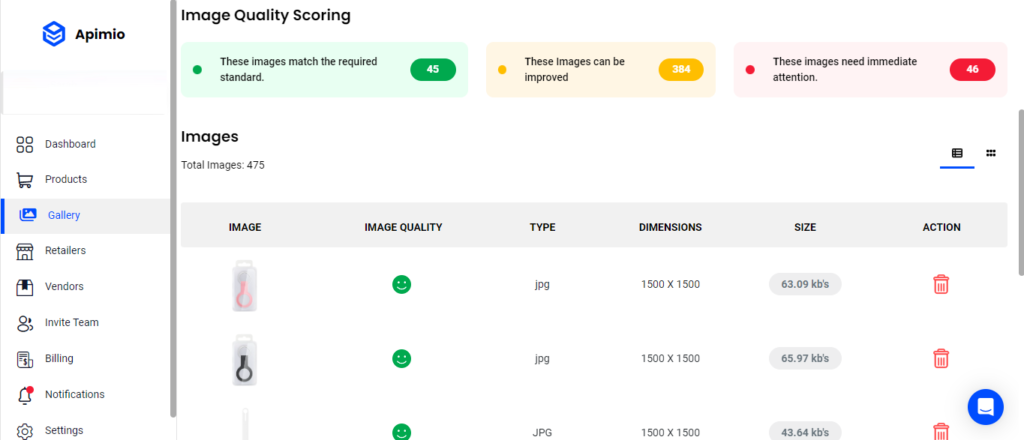Switch to grid view layout
The width and height of the screenshot is (1024, 440).
(991, 153)
